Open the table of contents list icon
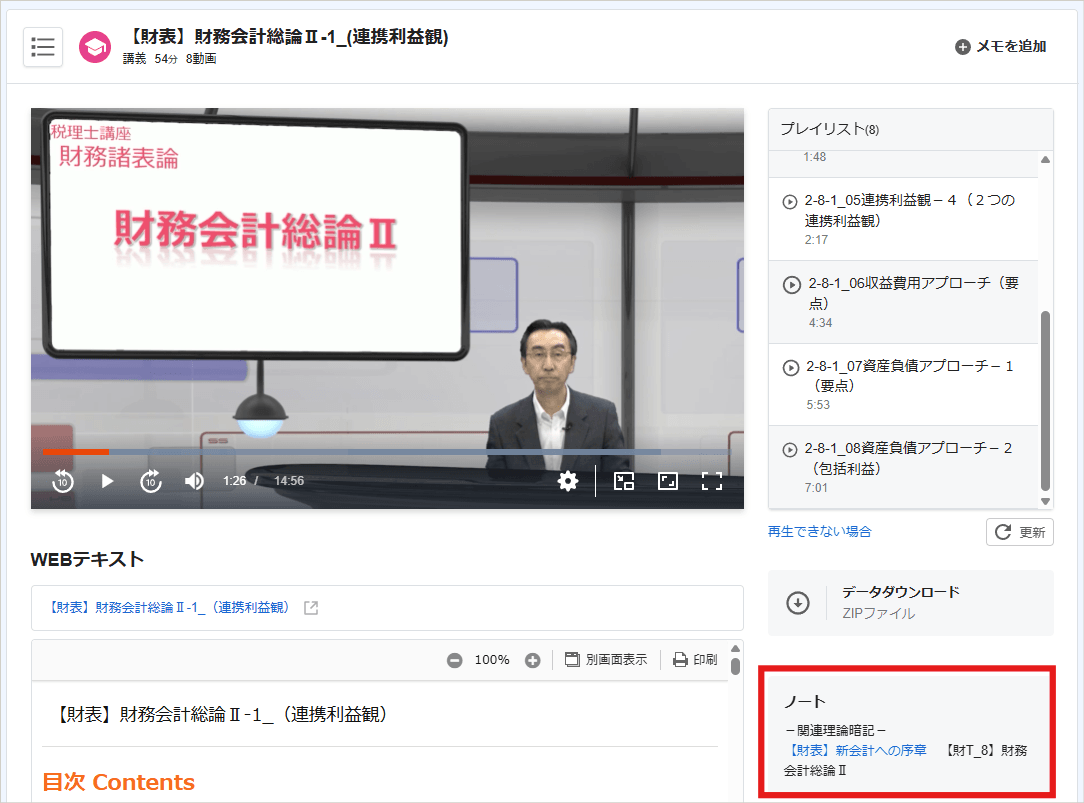1084x803 pixels. (43, 47)
